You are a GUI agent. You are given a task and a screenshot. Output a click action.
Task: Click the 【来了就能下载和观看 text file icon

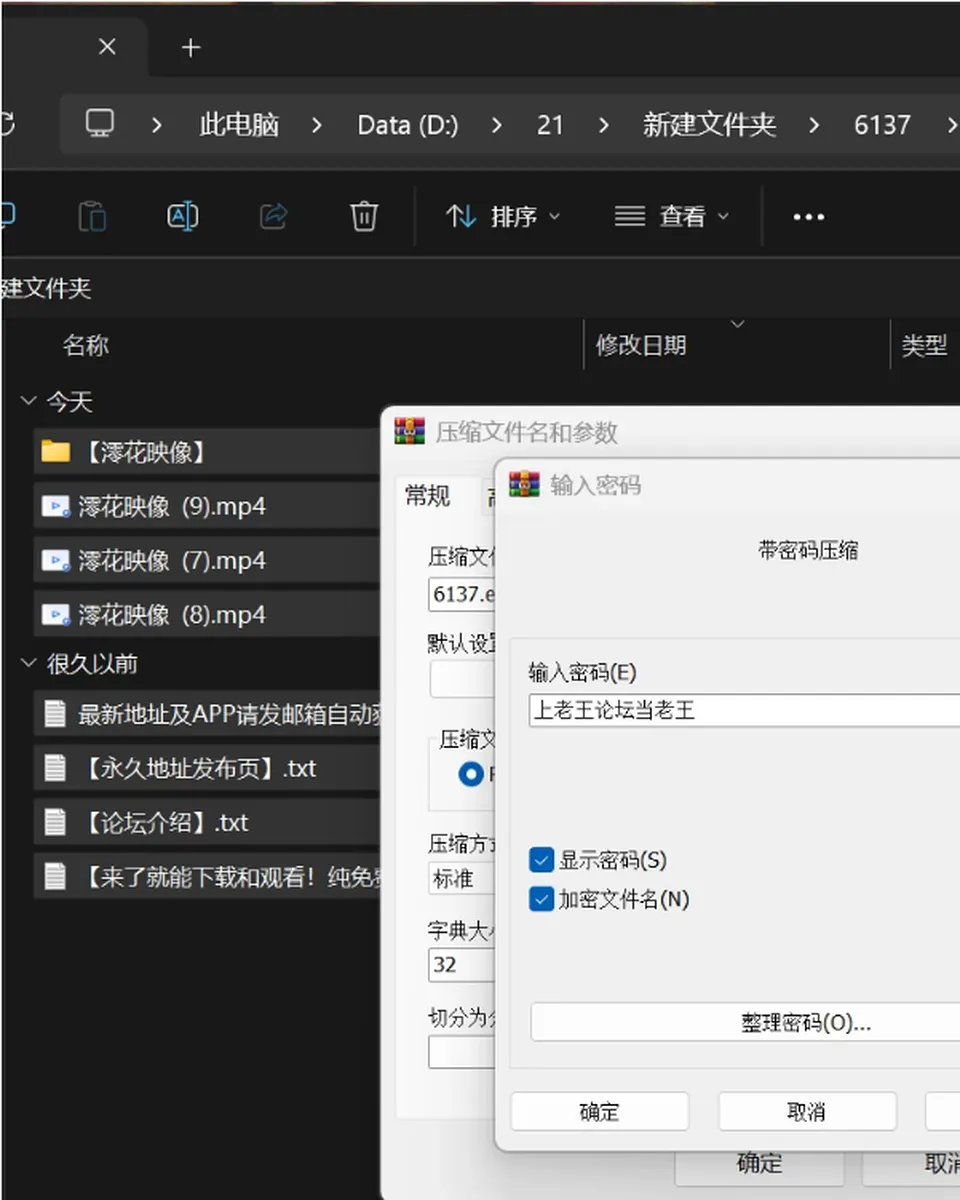(x=55, y=877)
